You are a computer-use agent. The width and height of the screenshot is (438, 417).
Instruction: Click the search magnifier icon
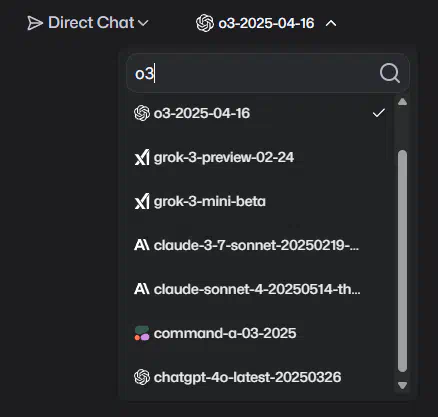pos(390,73)
